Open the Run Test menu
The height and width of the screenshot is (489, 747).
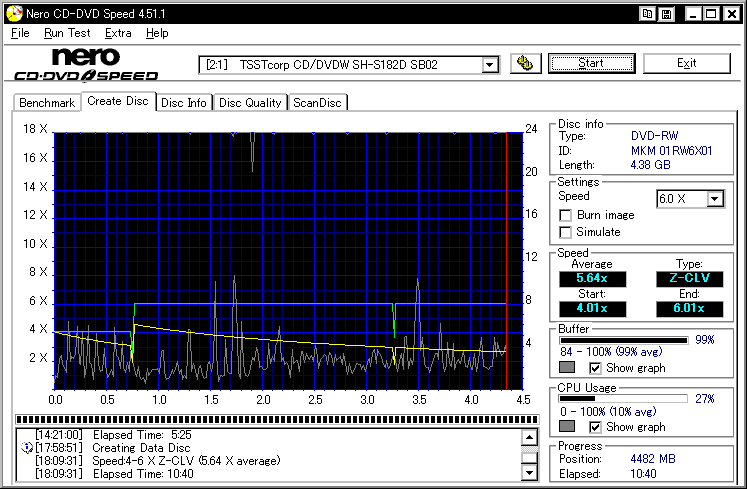[x=67, y=33]
